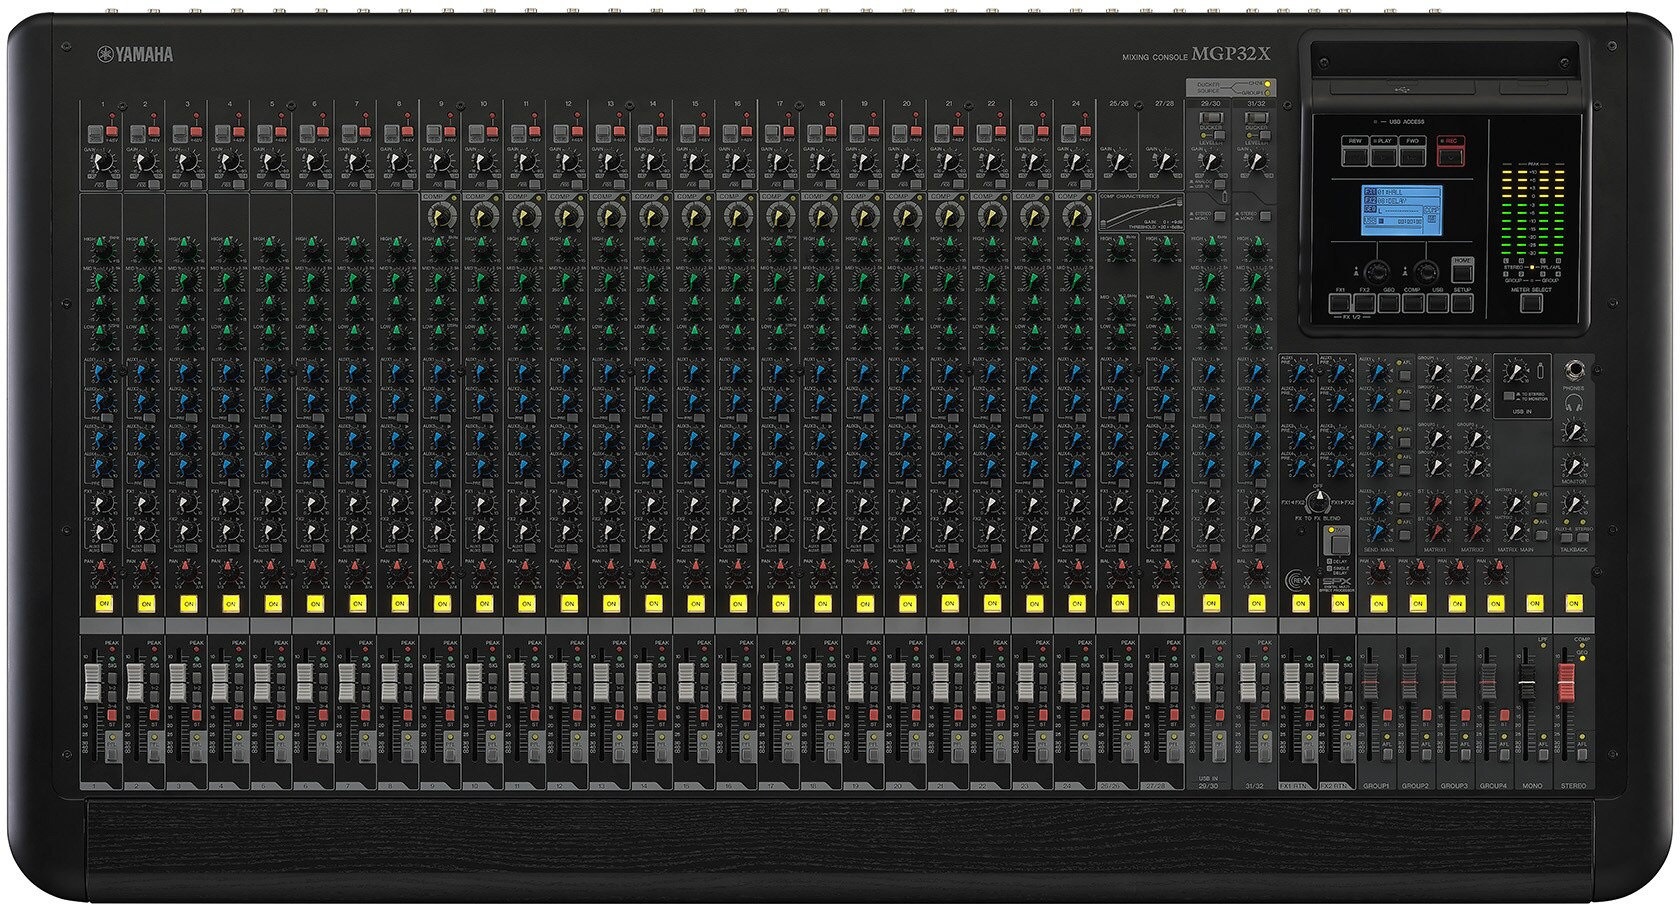Click the USB button in the display section
The width and height of the screenshot is (1680, 904).
click(1438, 301)
